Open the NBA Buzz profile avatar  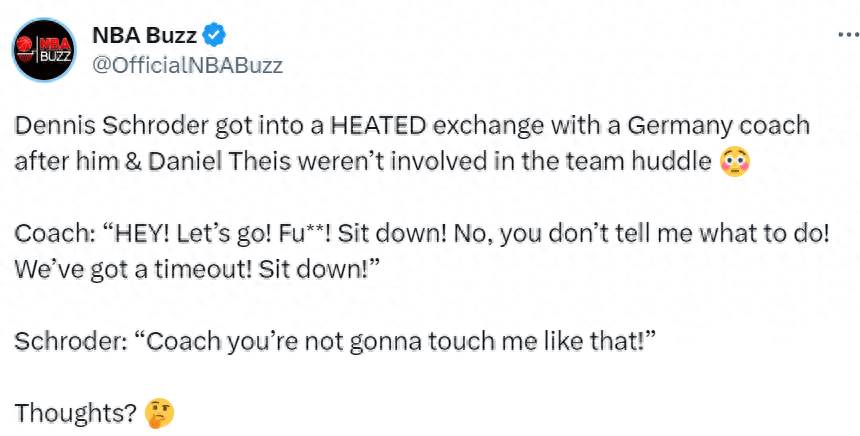pos(44,50)
